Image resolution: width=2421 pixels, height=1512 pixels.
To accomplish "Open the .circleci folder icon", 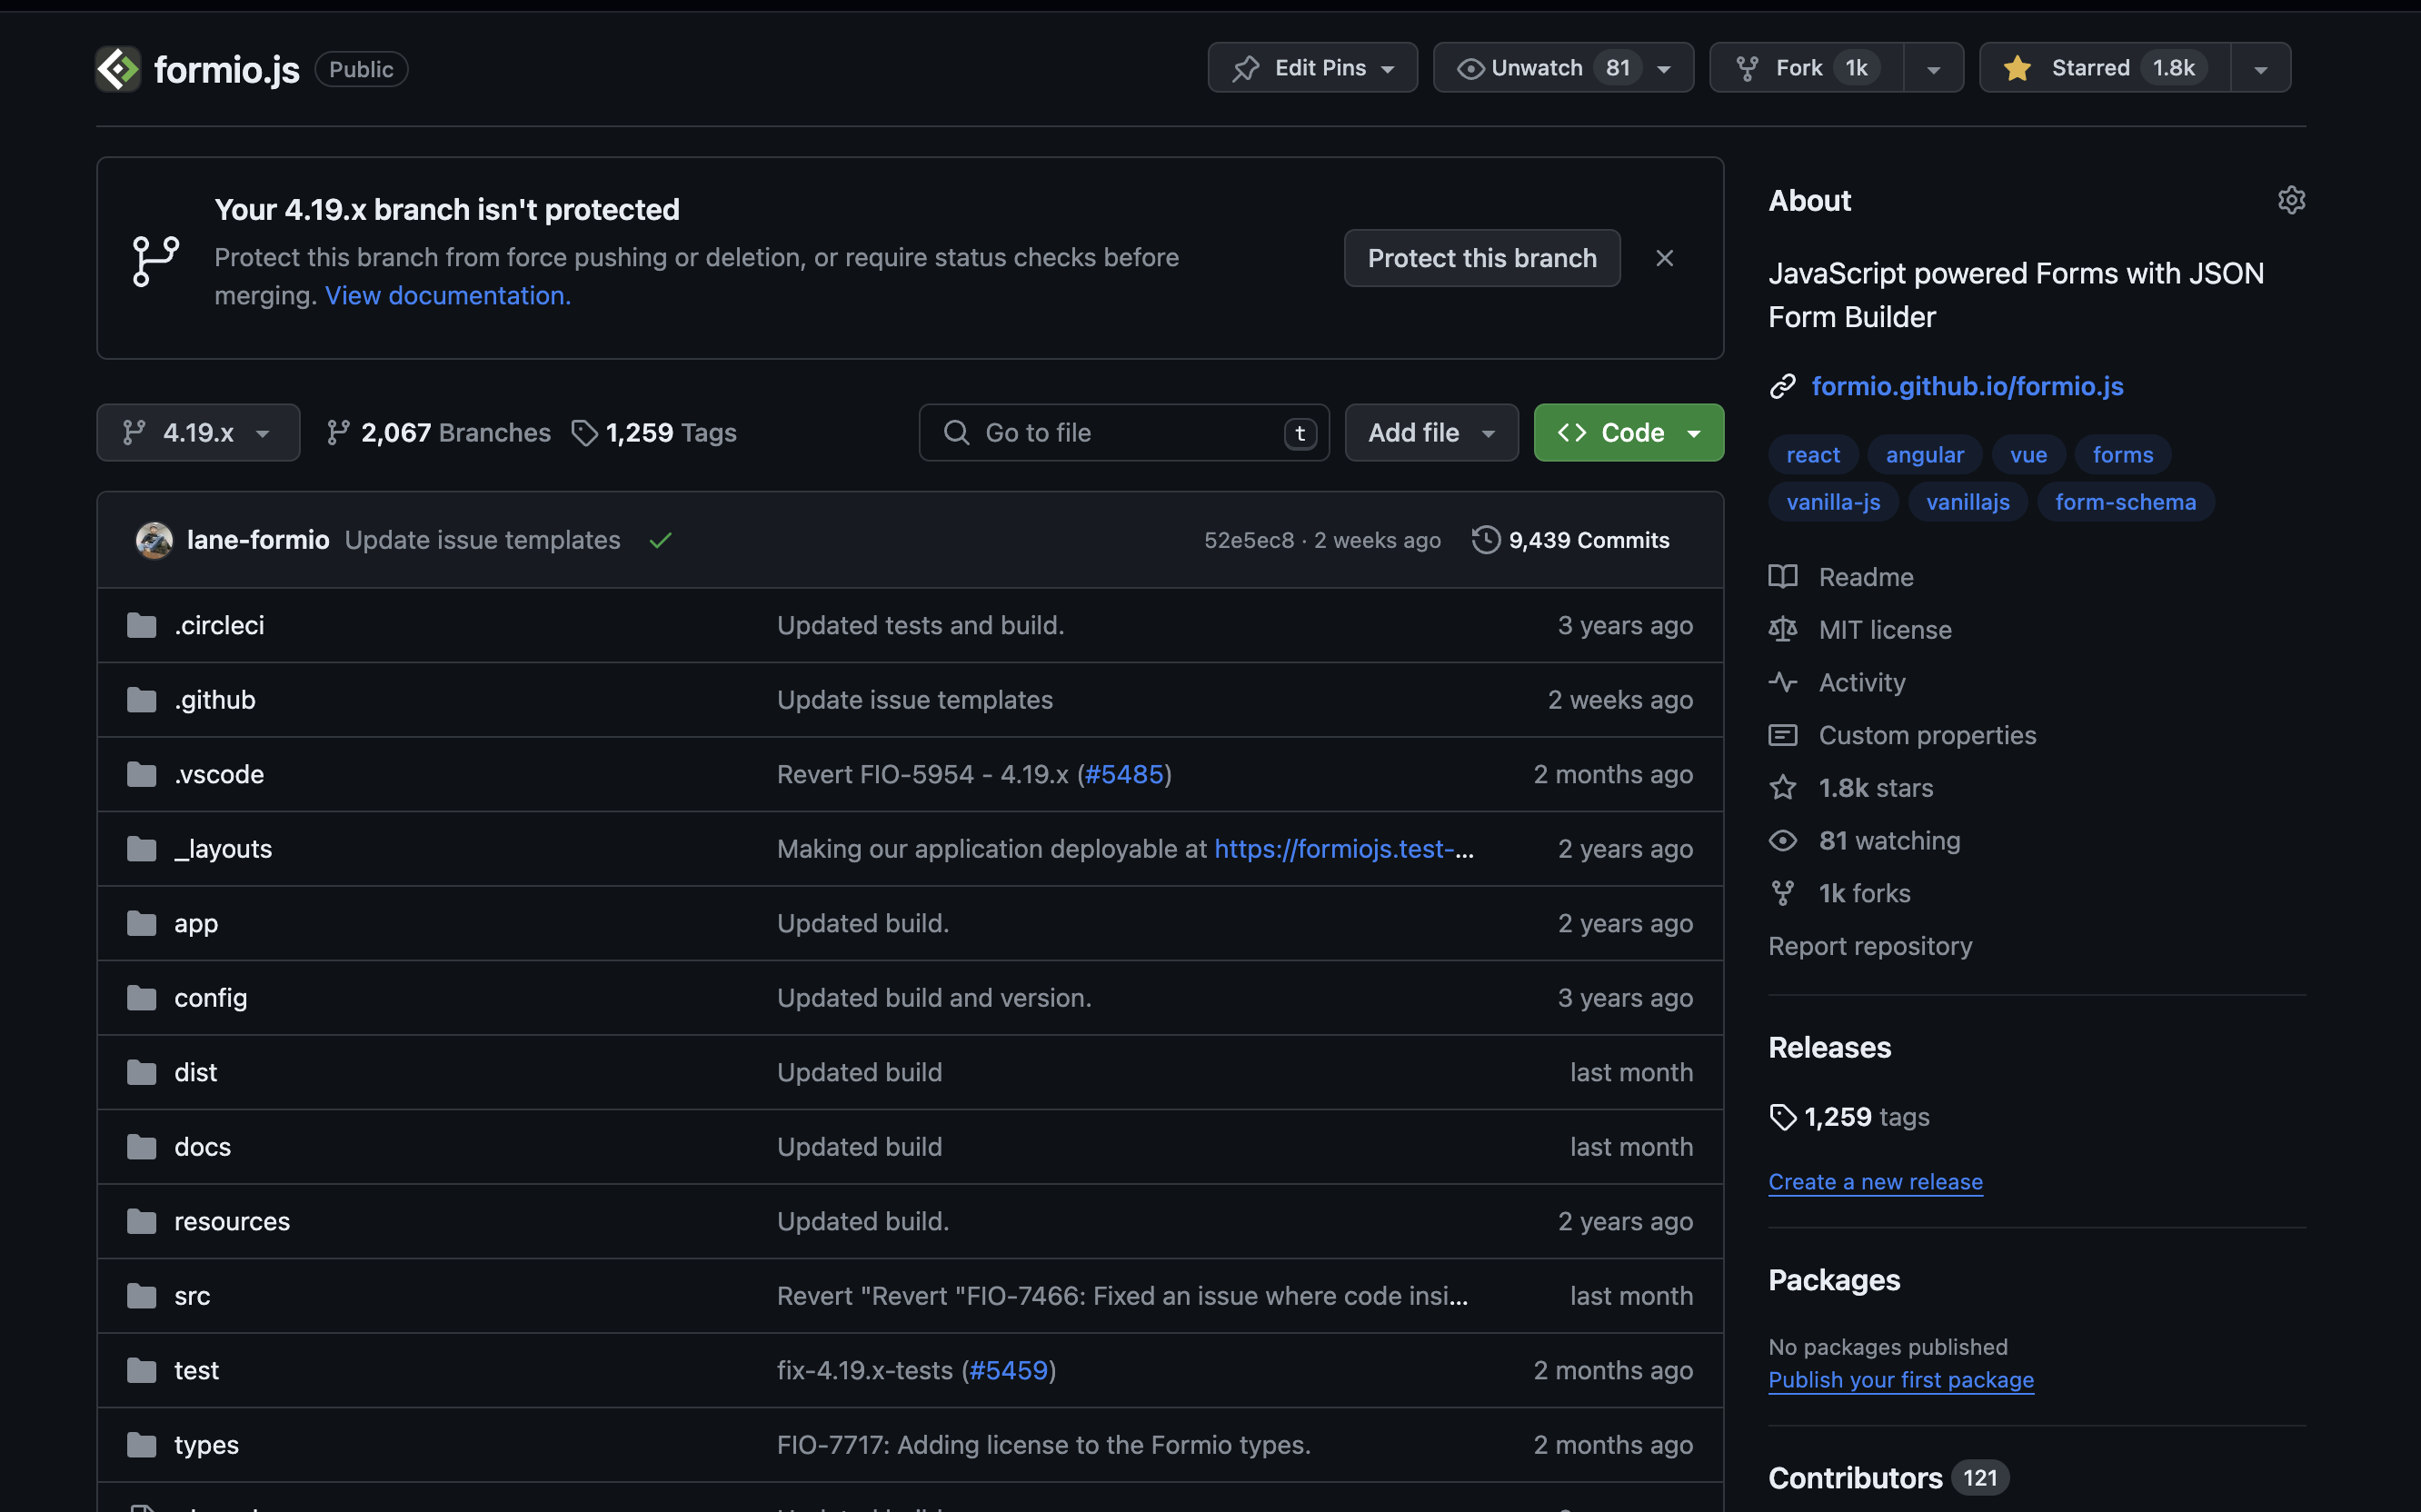I will pyautogui.click(x=142, y=626).
